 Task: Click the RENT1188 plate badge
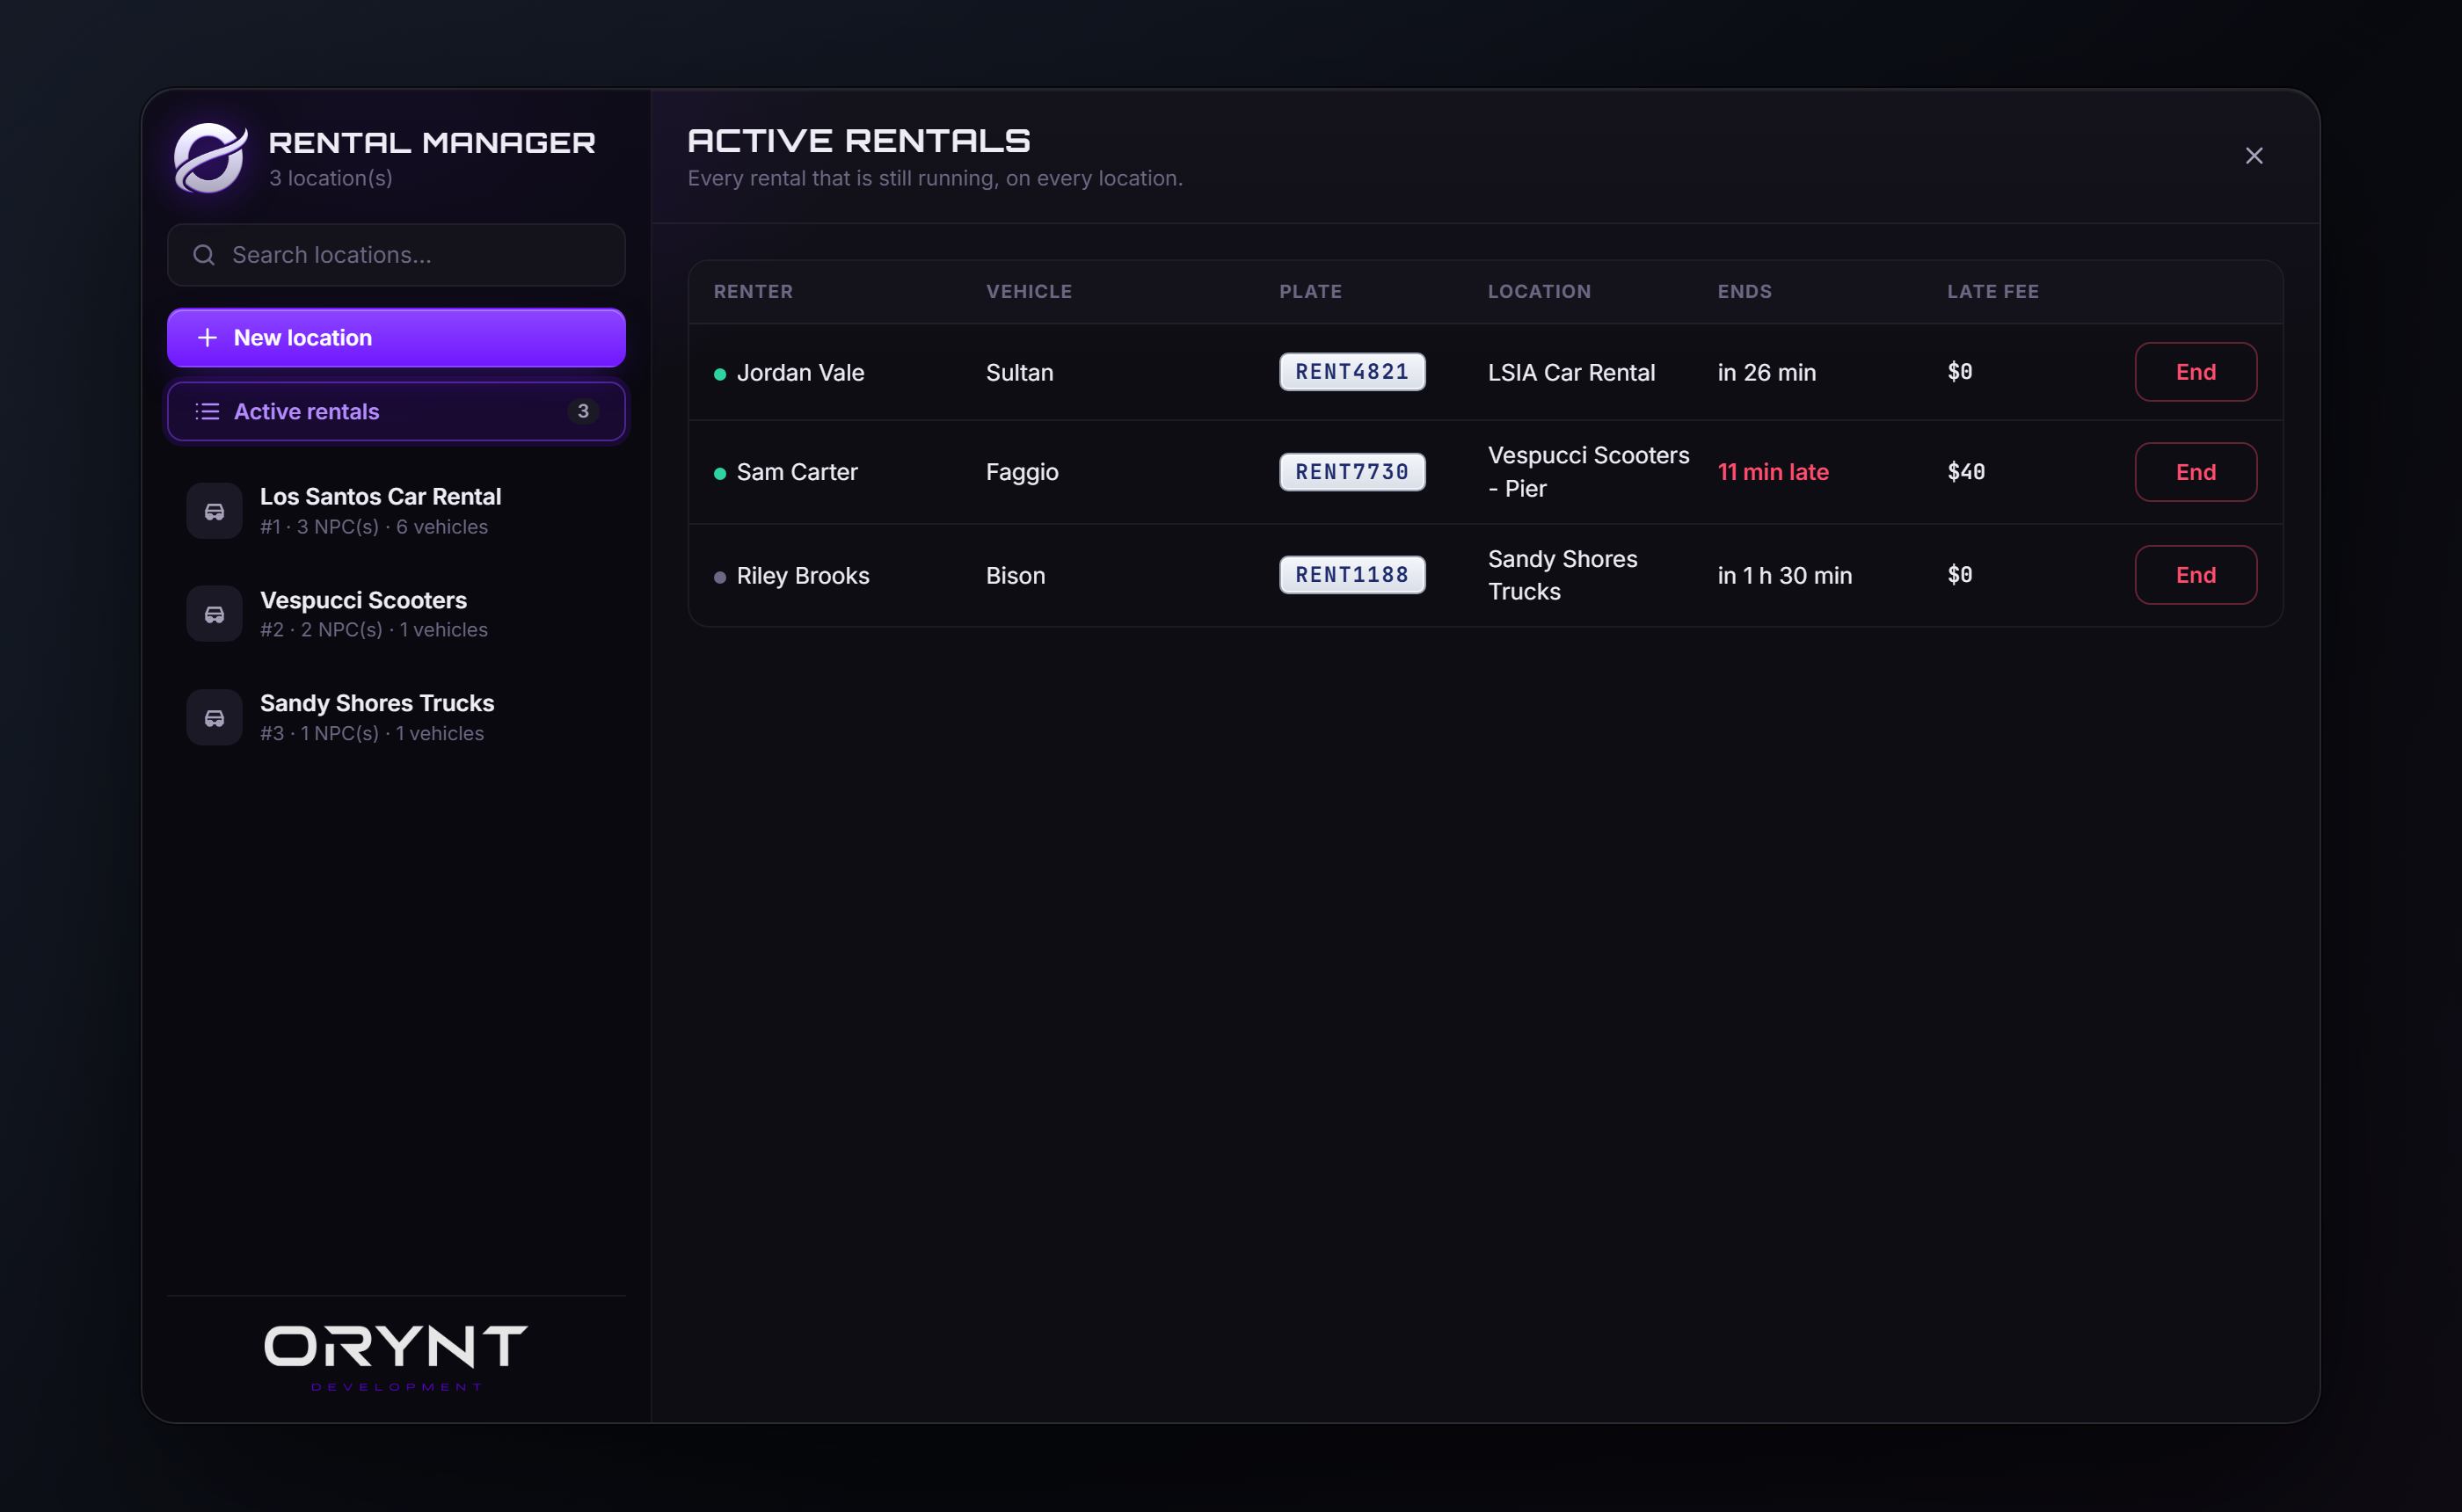[x=1352, y=575]
